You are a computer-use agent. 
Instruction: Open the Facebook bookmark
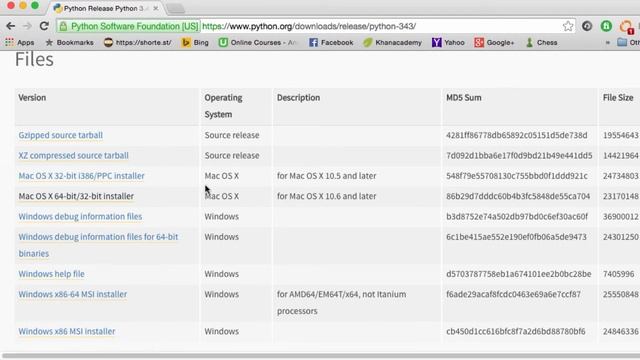pyautogui.click(x=331, y=42)
